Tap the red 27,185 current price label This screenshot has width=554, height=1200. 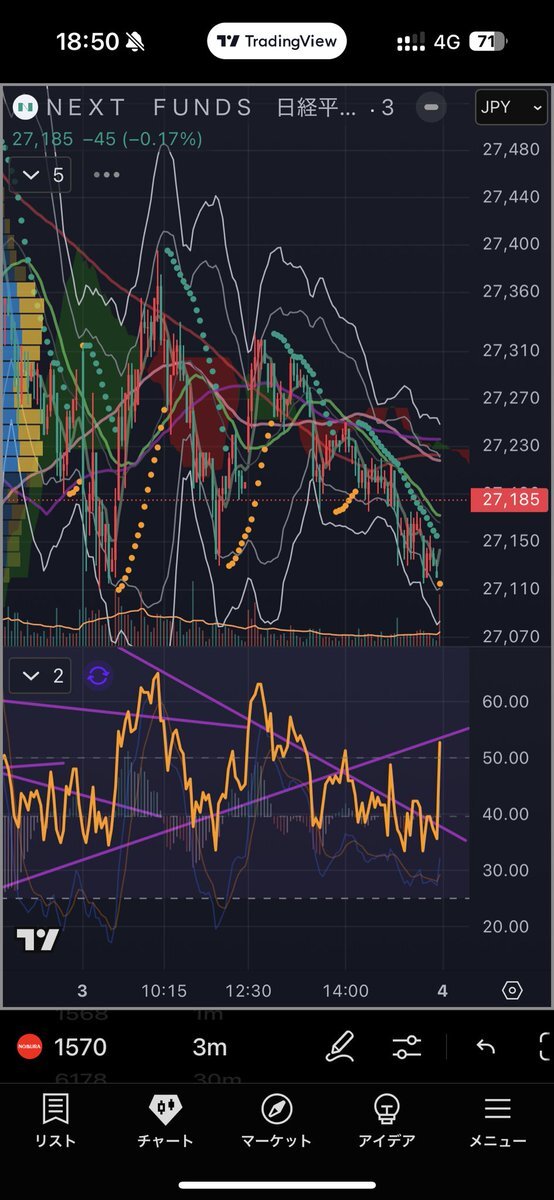click(511, 498)
